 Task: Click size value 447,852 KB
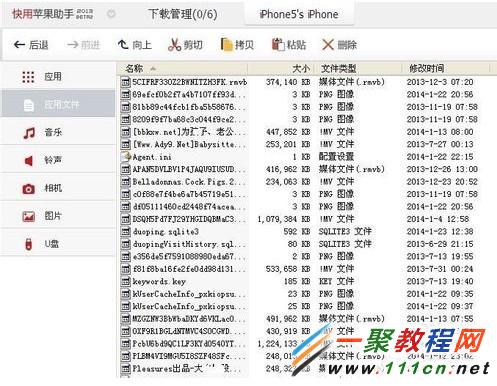(288, 132)
